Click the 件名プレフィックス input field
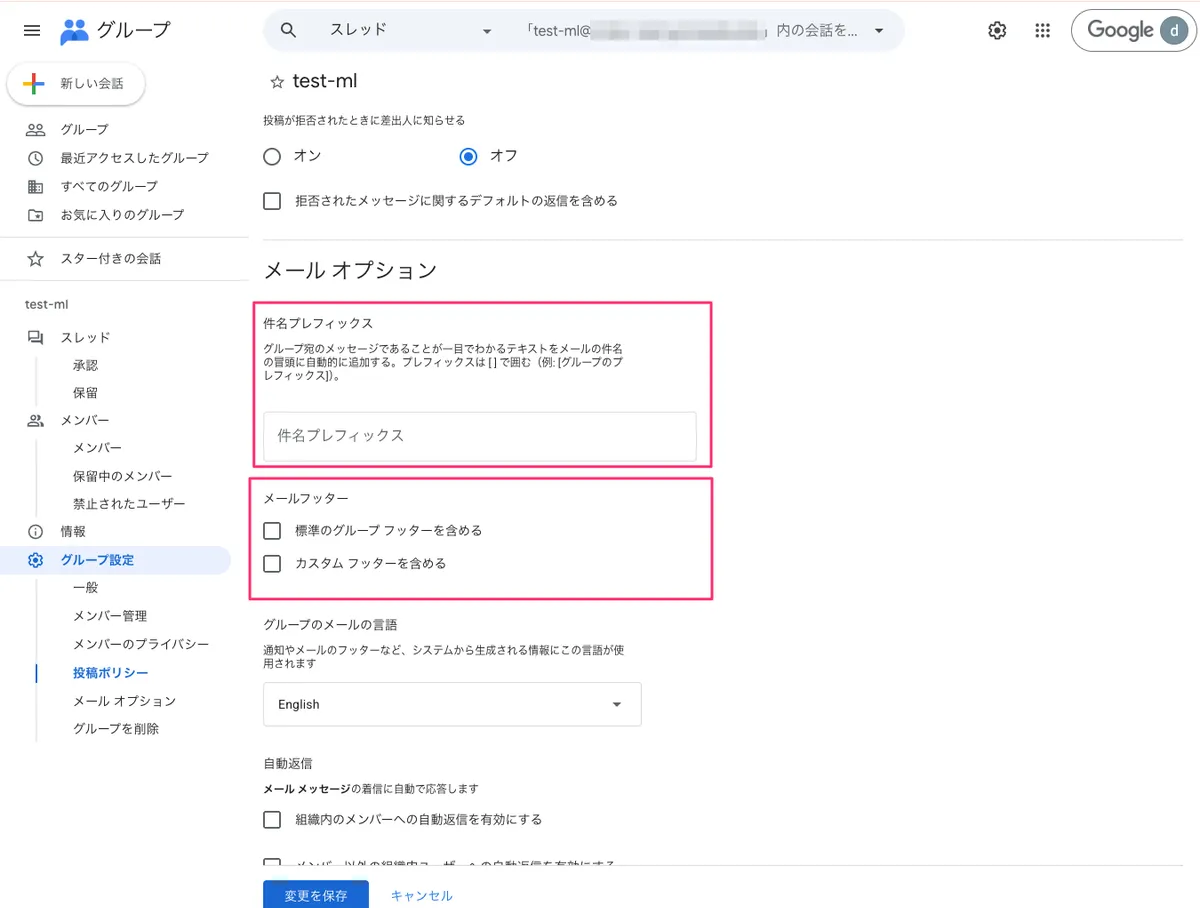1200x908 pixels. tap(480, 436)
